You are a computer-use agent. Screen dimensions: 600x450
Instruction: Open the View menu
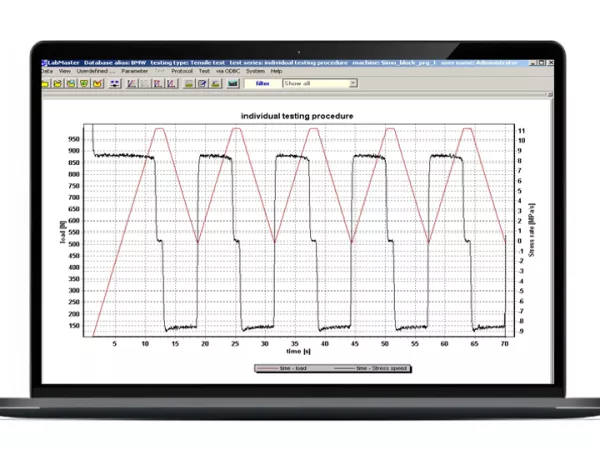pyautogui.click(x=64, y=71)
